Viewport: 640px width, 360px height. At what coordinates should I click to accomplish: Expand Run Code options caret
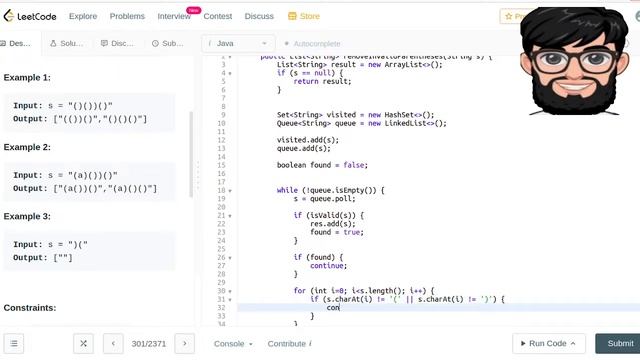[573, 344]
